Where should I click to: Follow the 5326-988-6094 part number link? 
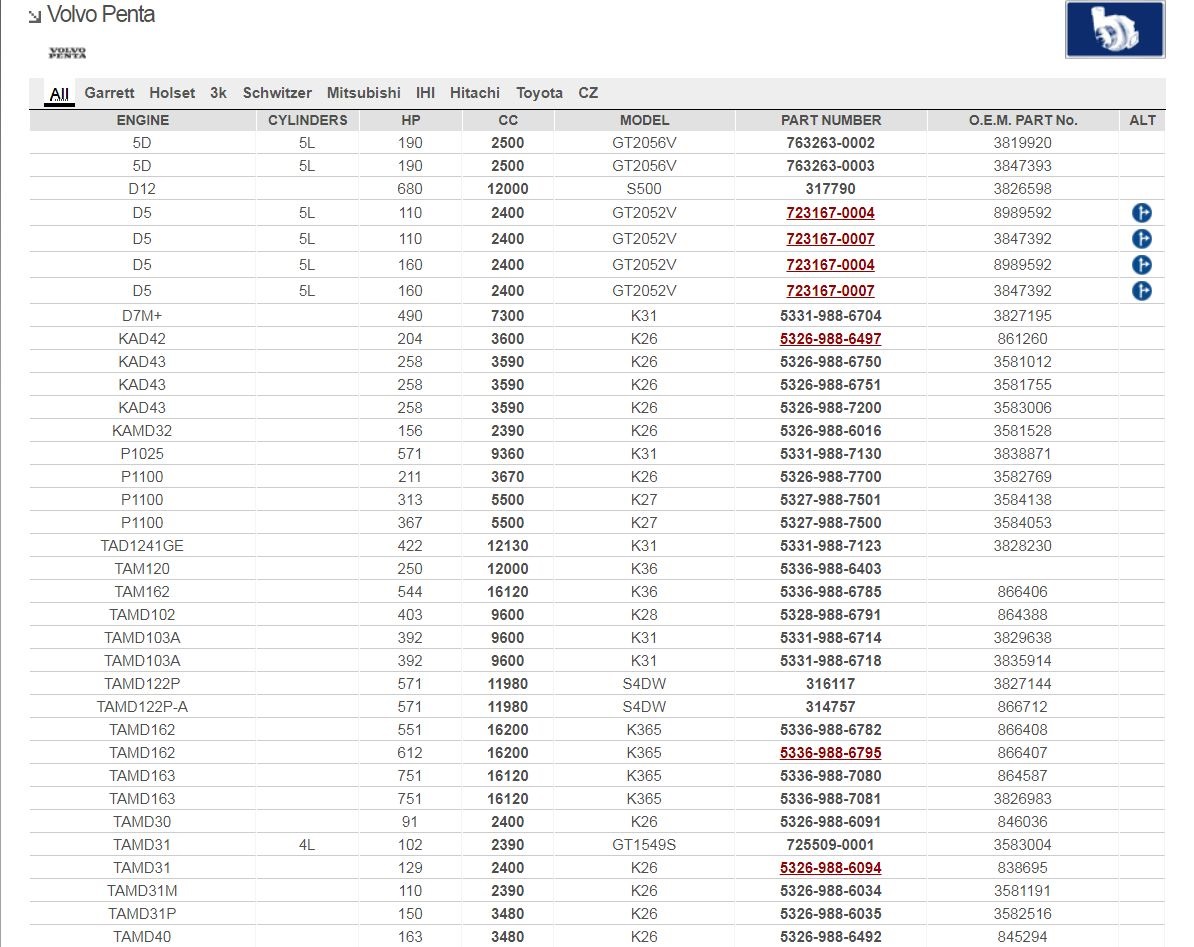click(x=830, y=868)
